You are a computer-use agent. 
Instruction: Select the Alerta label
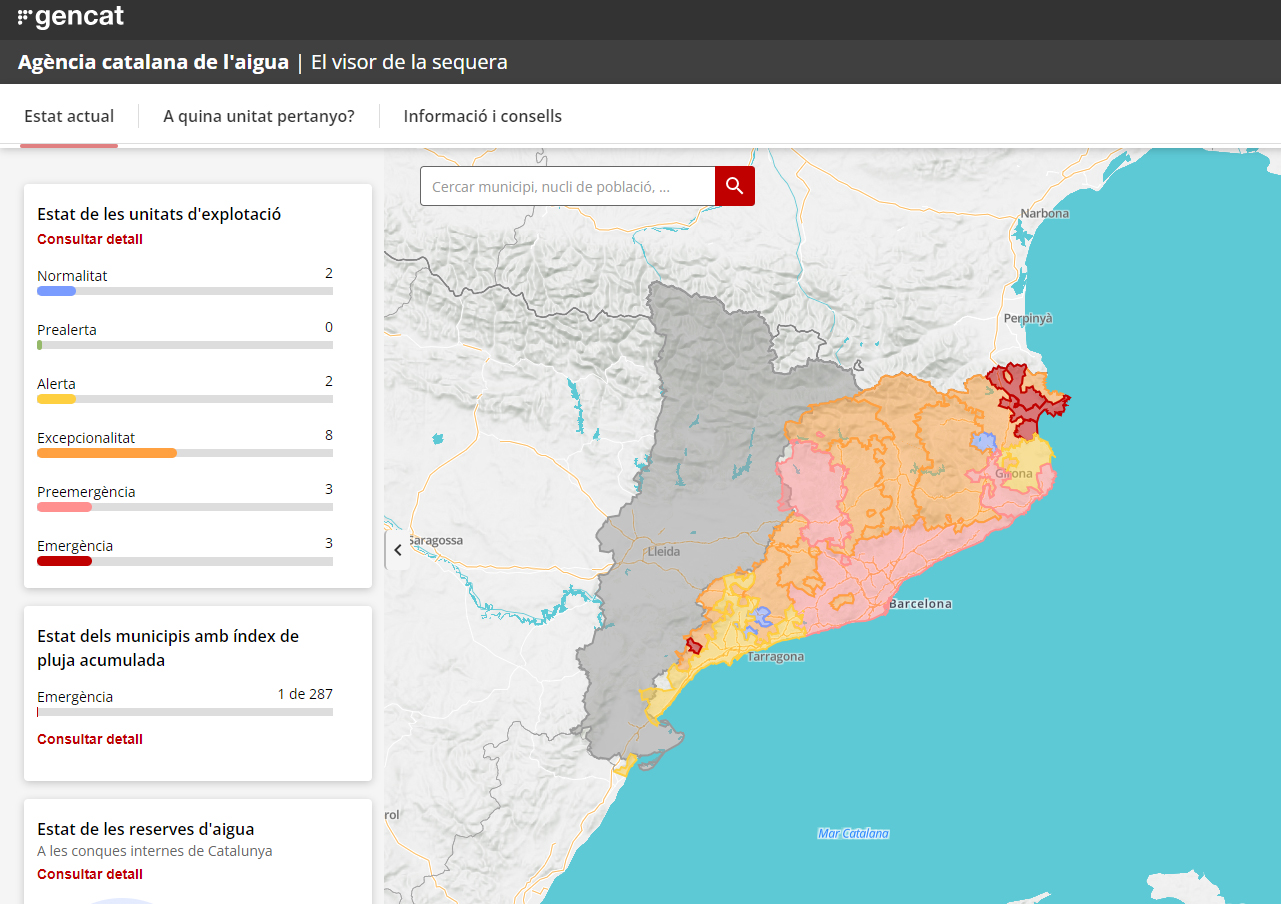click(56, 384)
